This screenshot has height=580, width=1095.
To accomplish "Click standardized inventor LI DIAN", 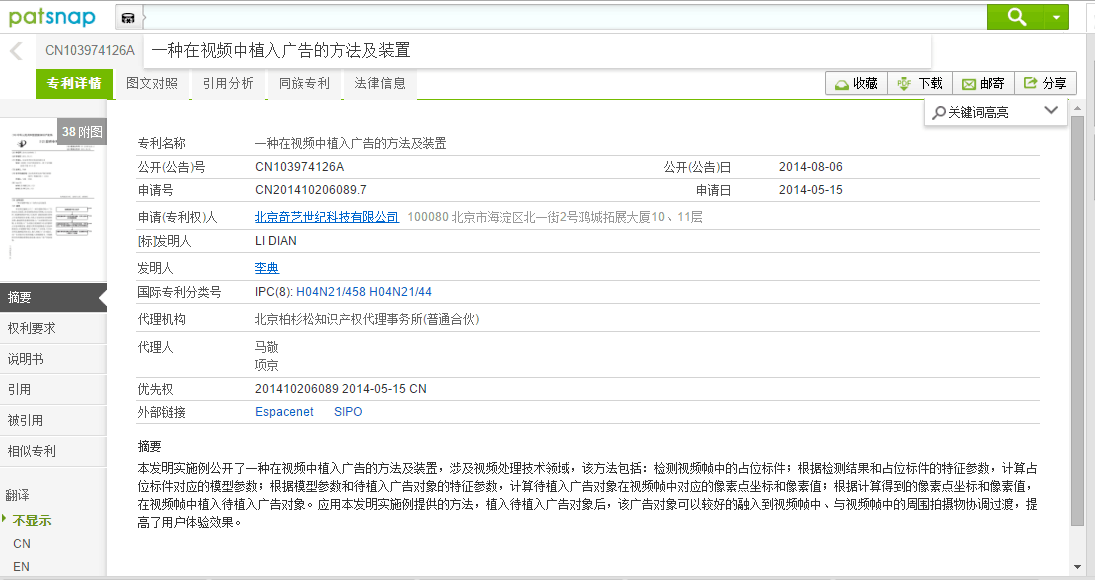I will (x=276, y=241).
